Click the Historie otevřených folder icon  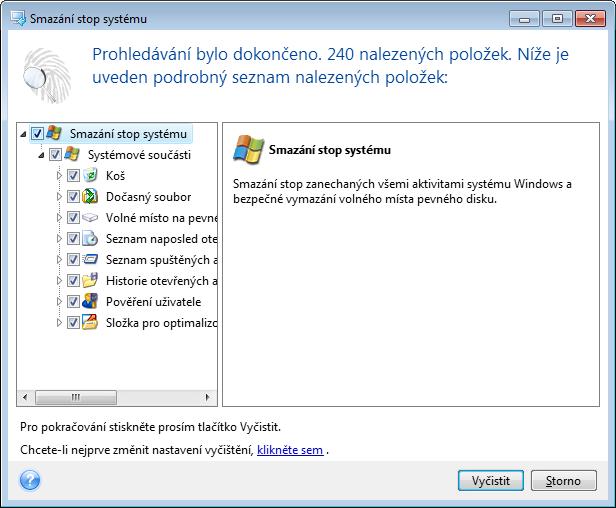point(90,280)
